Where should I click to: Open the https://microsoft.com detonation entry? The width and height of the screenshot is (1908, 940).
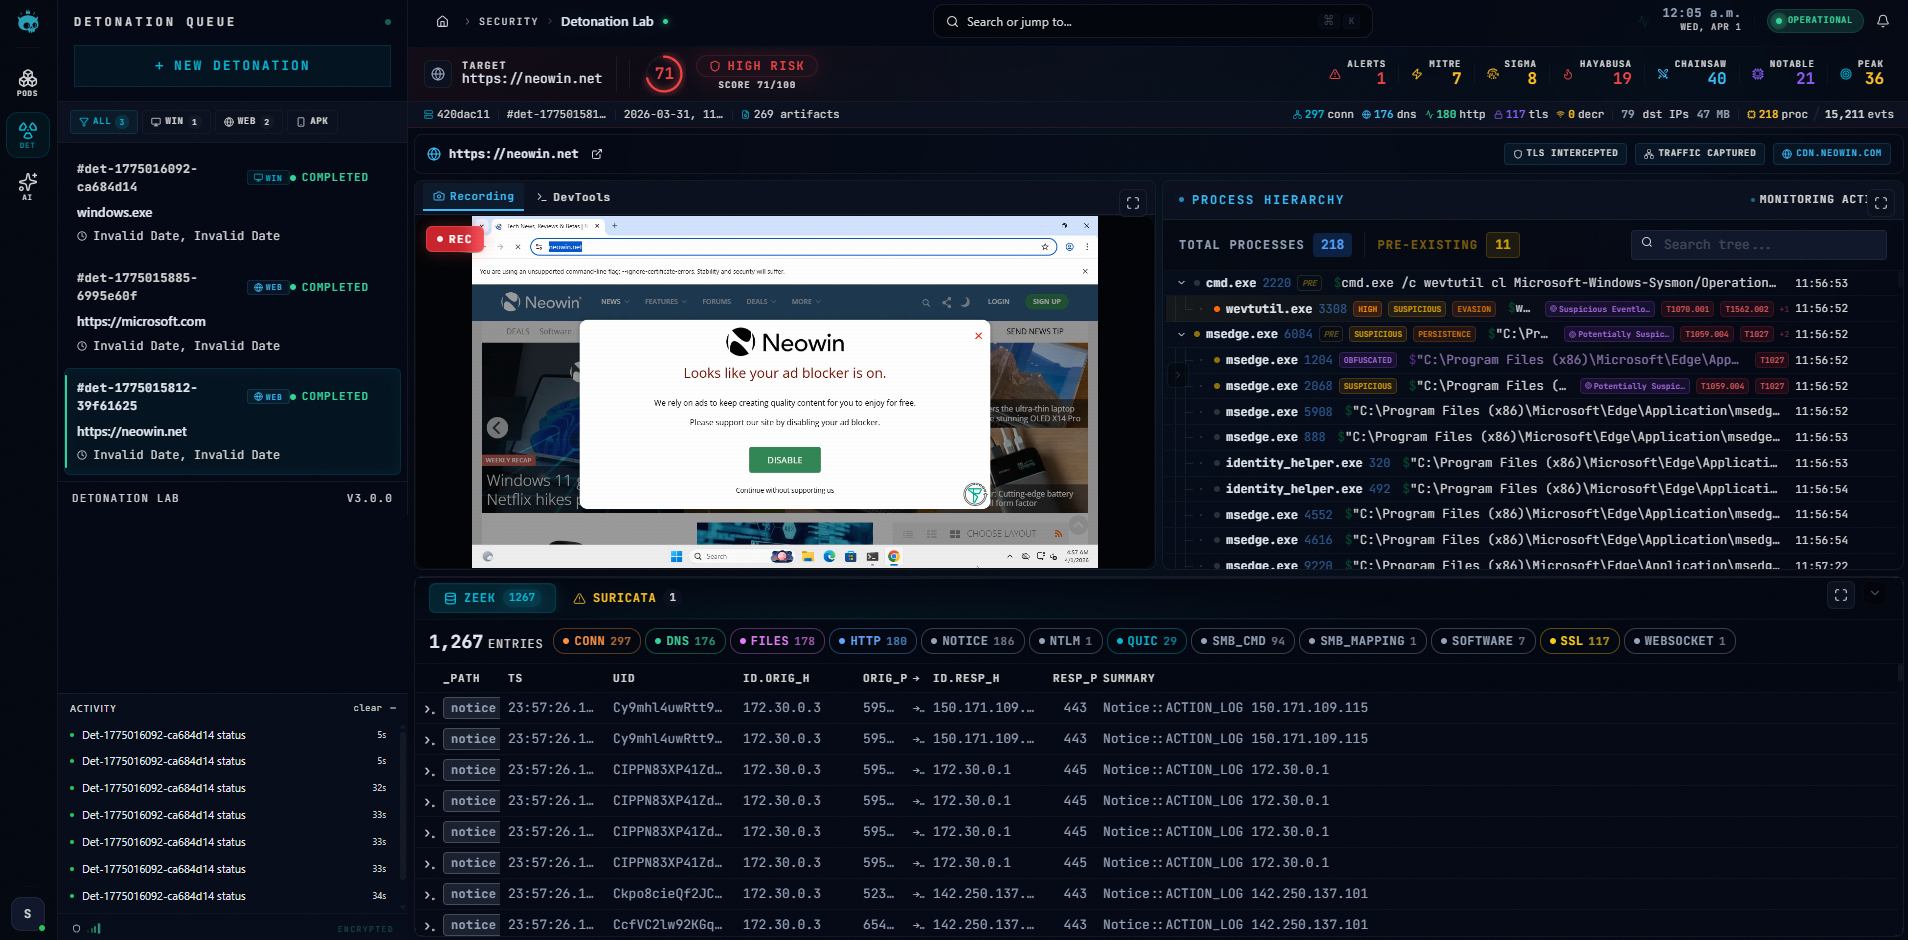232,312
